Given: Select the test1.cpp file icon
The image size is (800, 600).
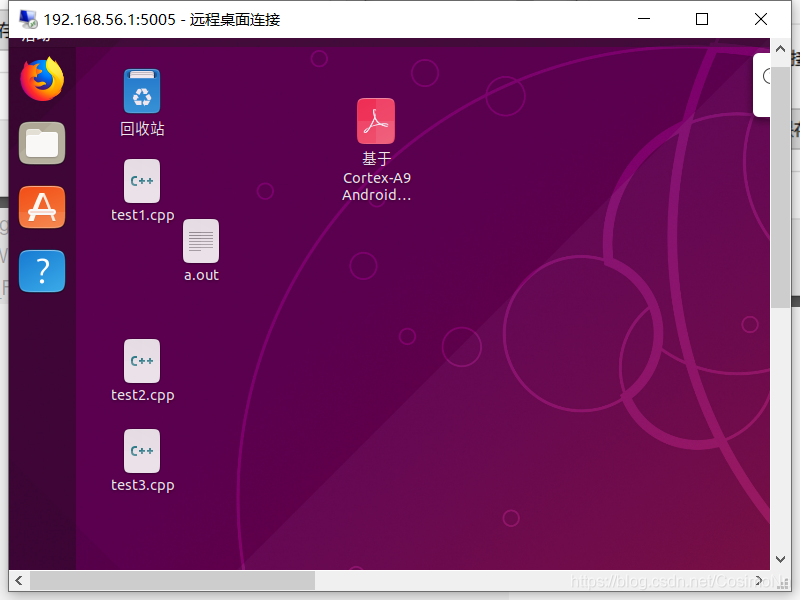Looking at the screenshot, I should coord(142,181).
